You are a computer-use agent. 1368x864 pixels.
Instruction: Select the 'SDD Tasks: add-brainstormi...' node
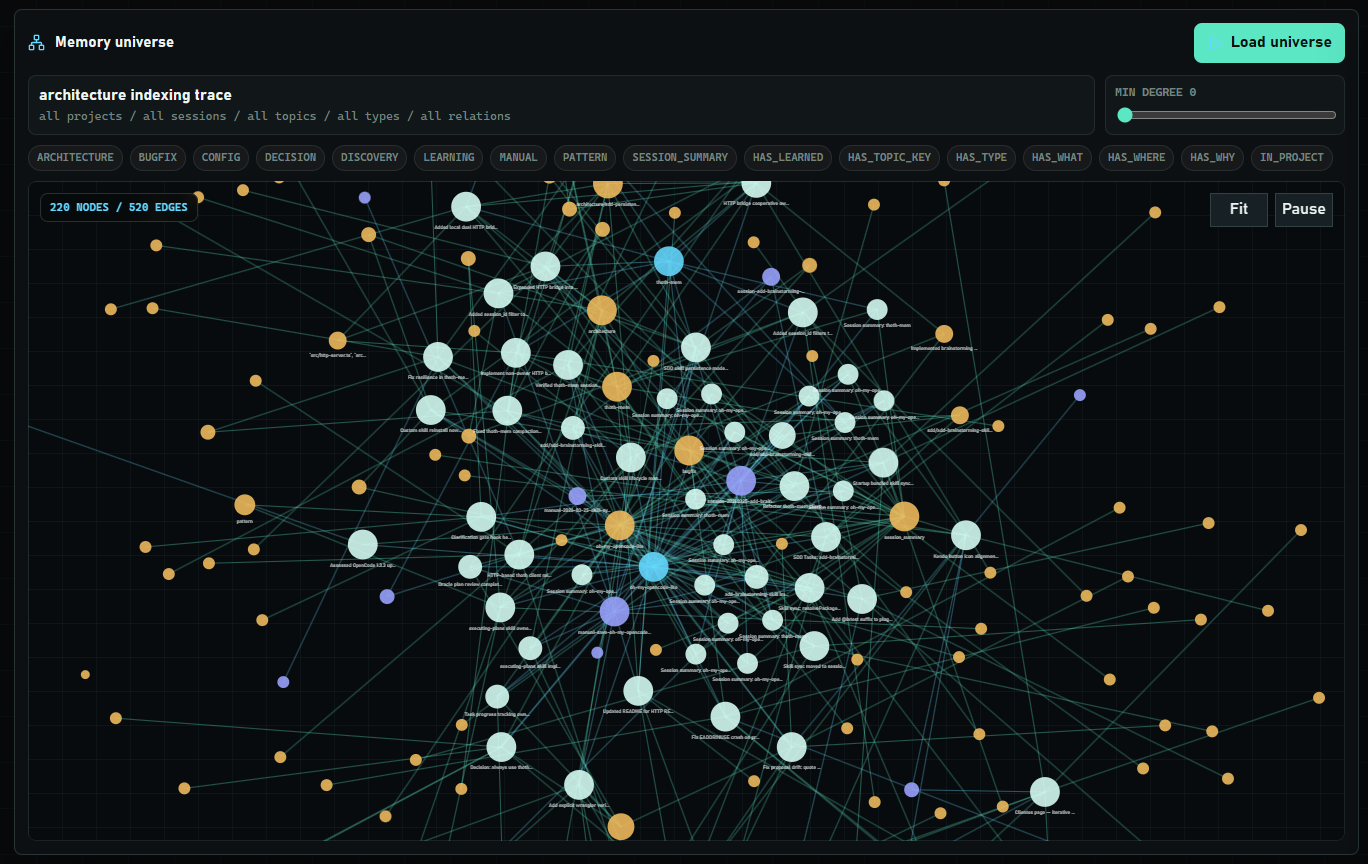pos(826,537)
